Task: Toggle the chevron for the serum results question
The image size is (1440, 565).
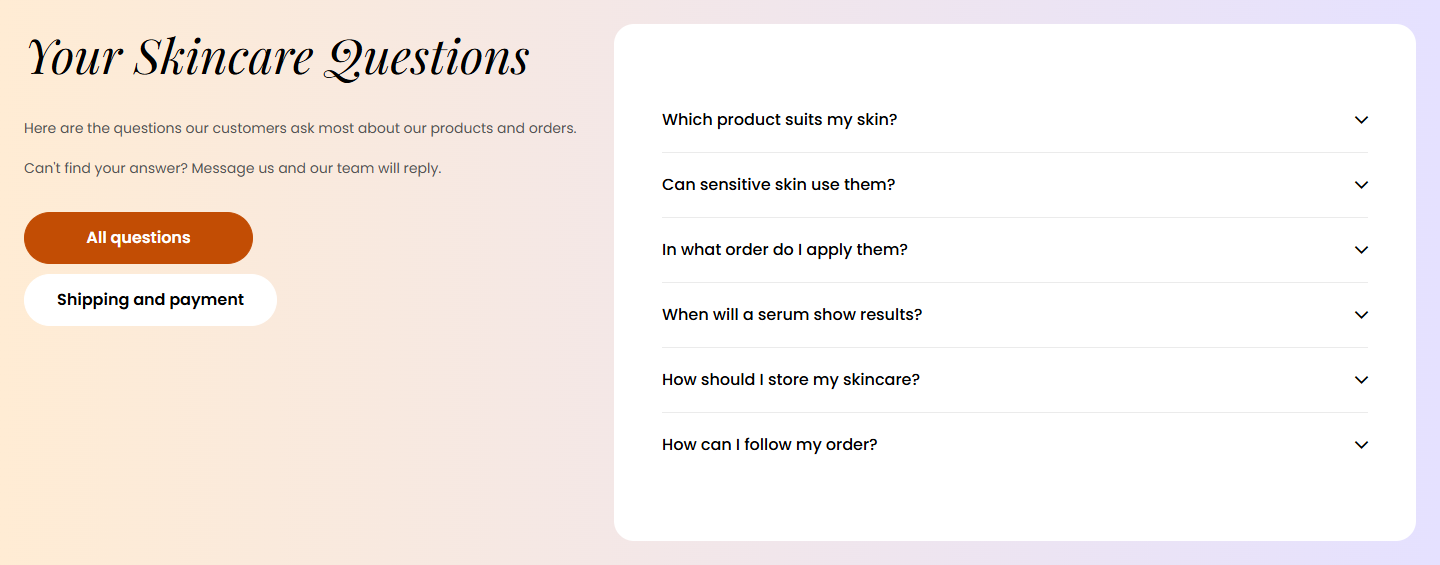Action: [x=1361, y=315]
